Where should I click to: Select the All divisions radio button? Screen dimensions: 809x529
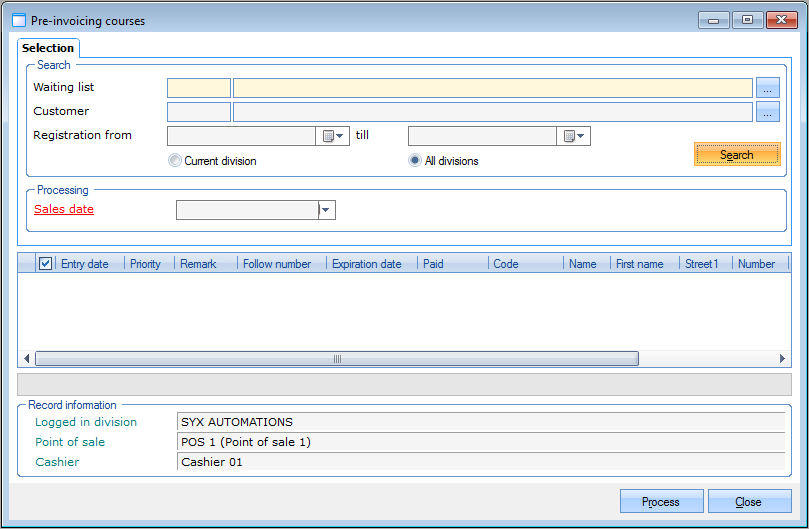[415, 160]
